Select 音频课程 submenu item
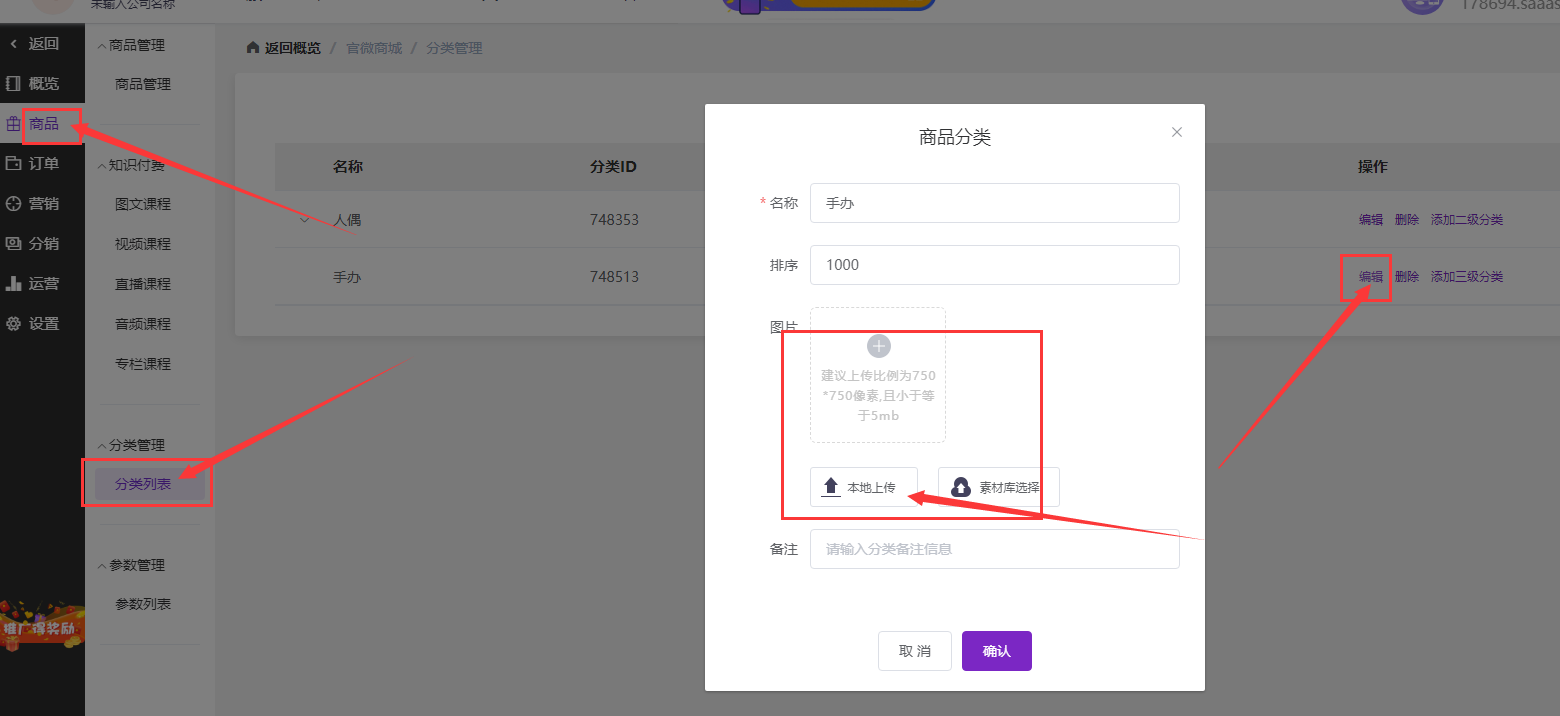 click(x=143, y=324)
